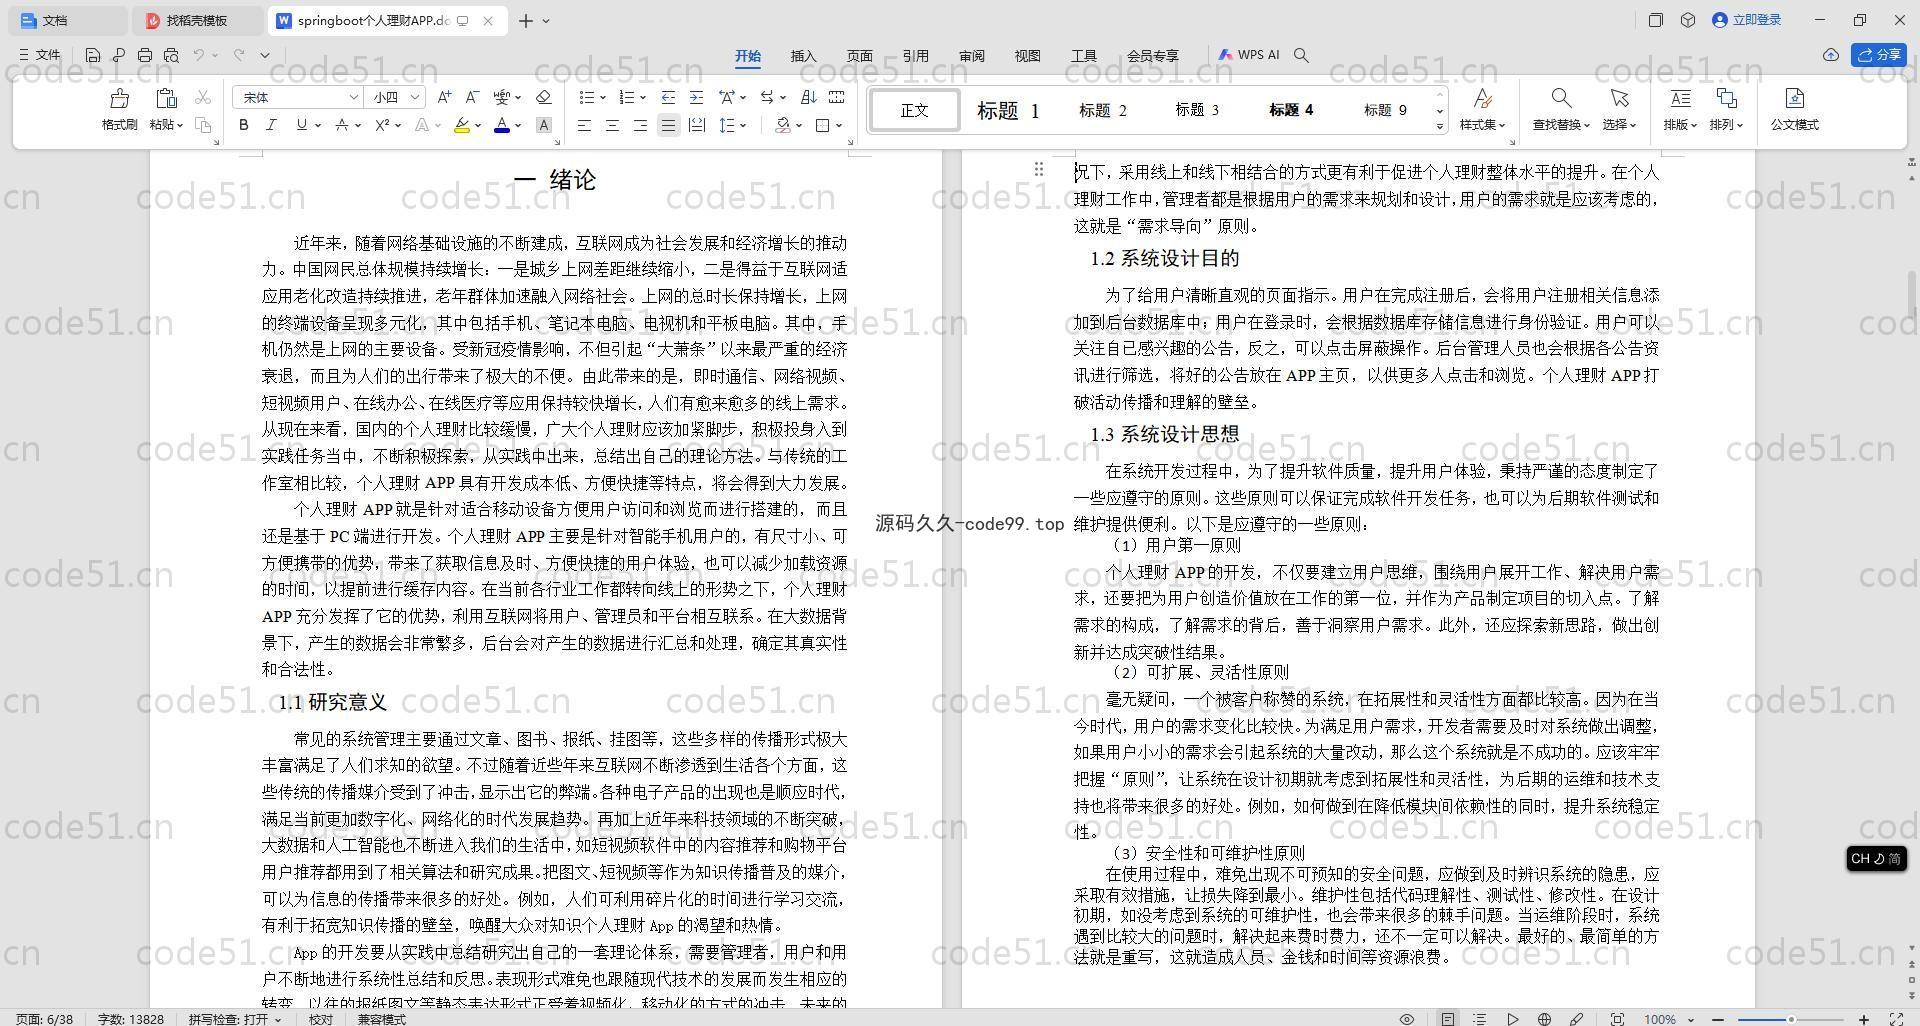Screen dimensions: 1920x1026
Task: Click the Save icon in quick toolbar
Action: coord(93,55)
